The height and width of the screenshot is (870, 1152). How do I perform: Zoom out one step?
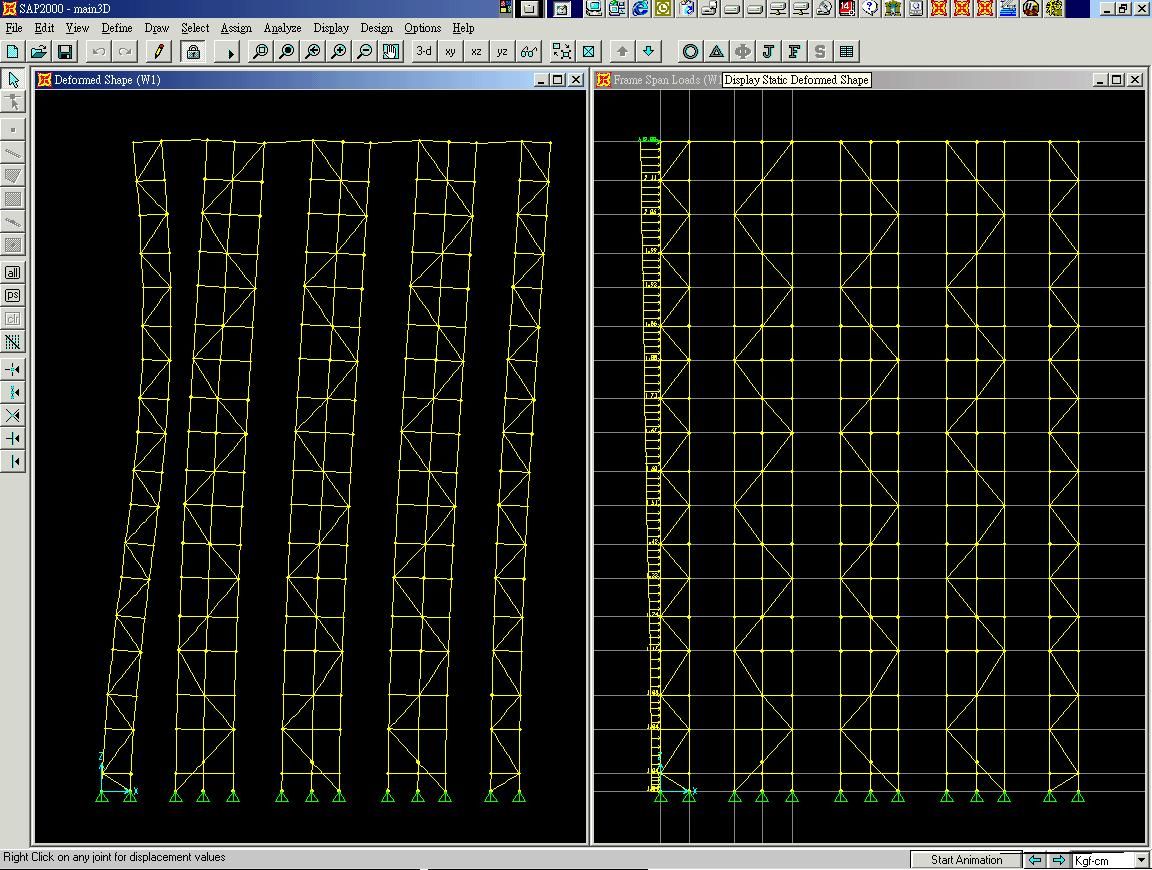pyautogui.click(x=365, y=51)
